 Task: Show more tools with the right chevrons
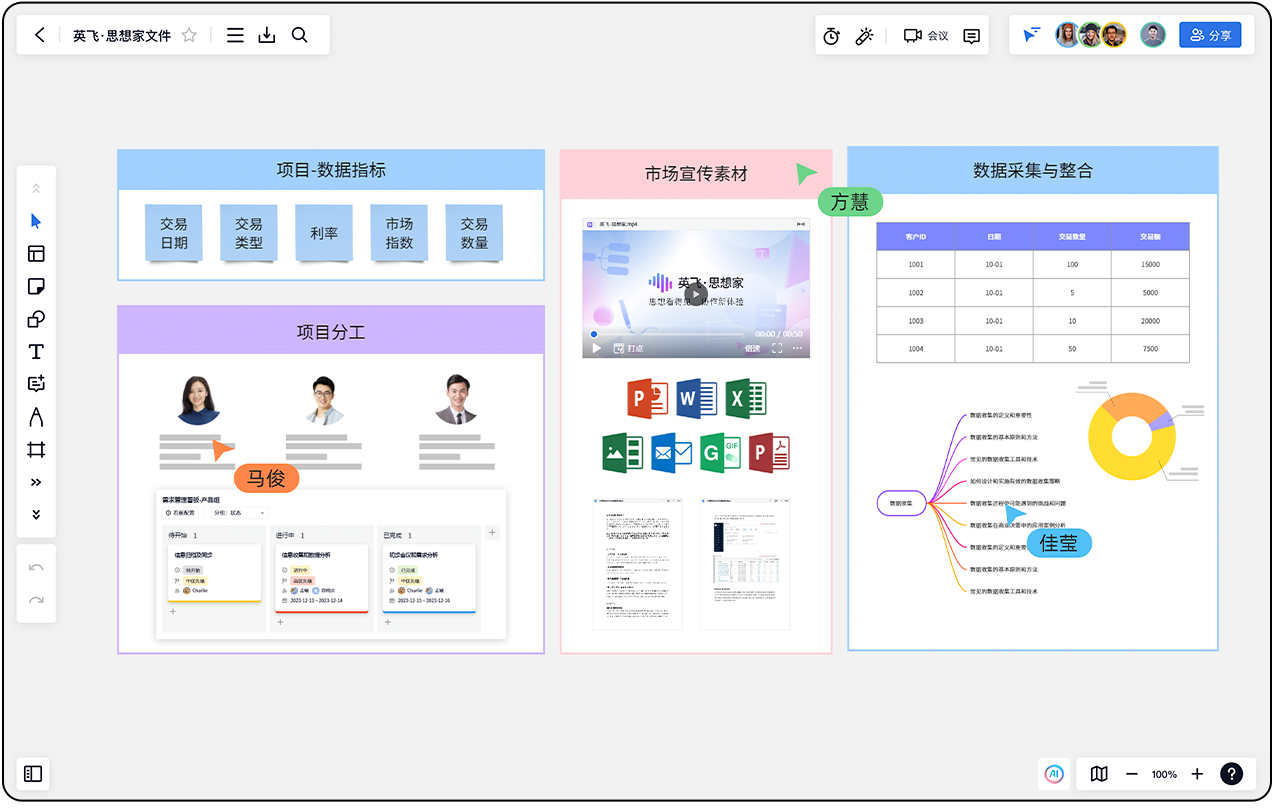point(37,482)
